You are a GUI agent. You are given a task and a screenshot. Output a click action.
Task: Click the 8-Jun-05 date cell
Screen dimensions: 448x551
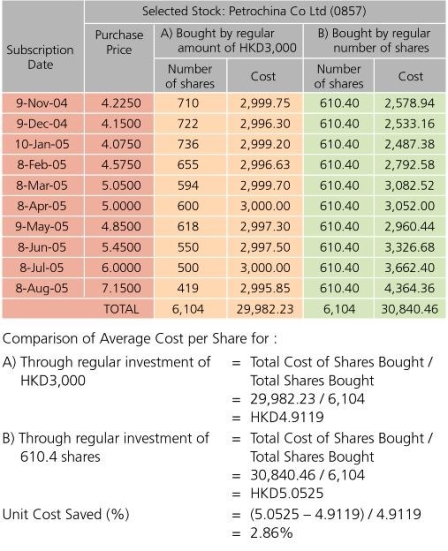tap(42, 247)
